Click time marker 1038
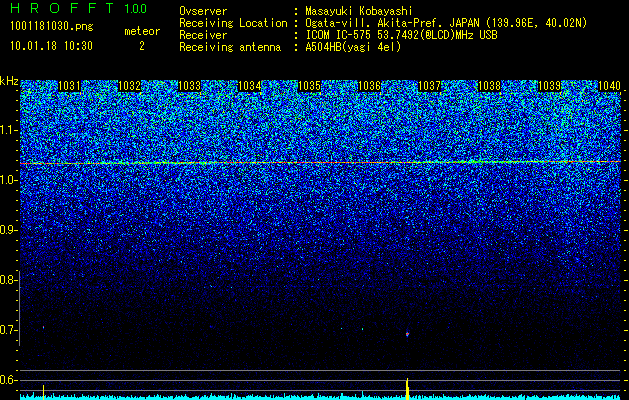 tap(490, 86)
